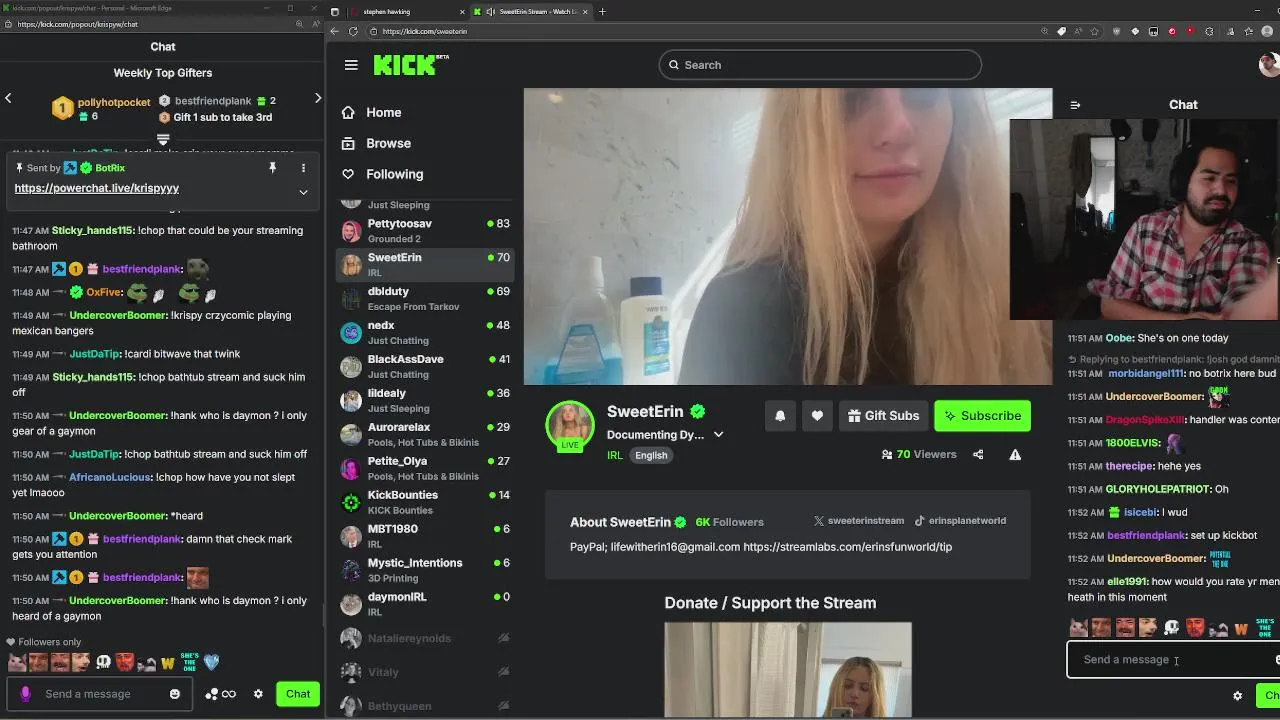Select Mystic_Intentions channel in sidebar
Viewport: 1280px width, 720px height.
coord(425,570)
